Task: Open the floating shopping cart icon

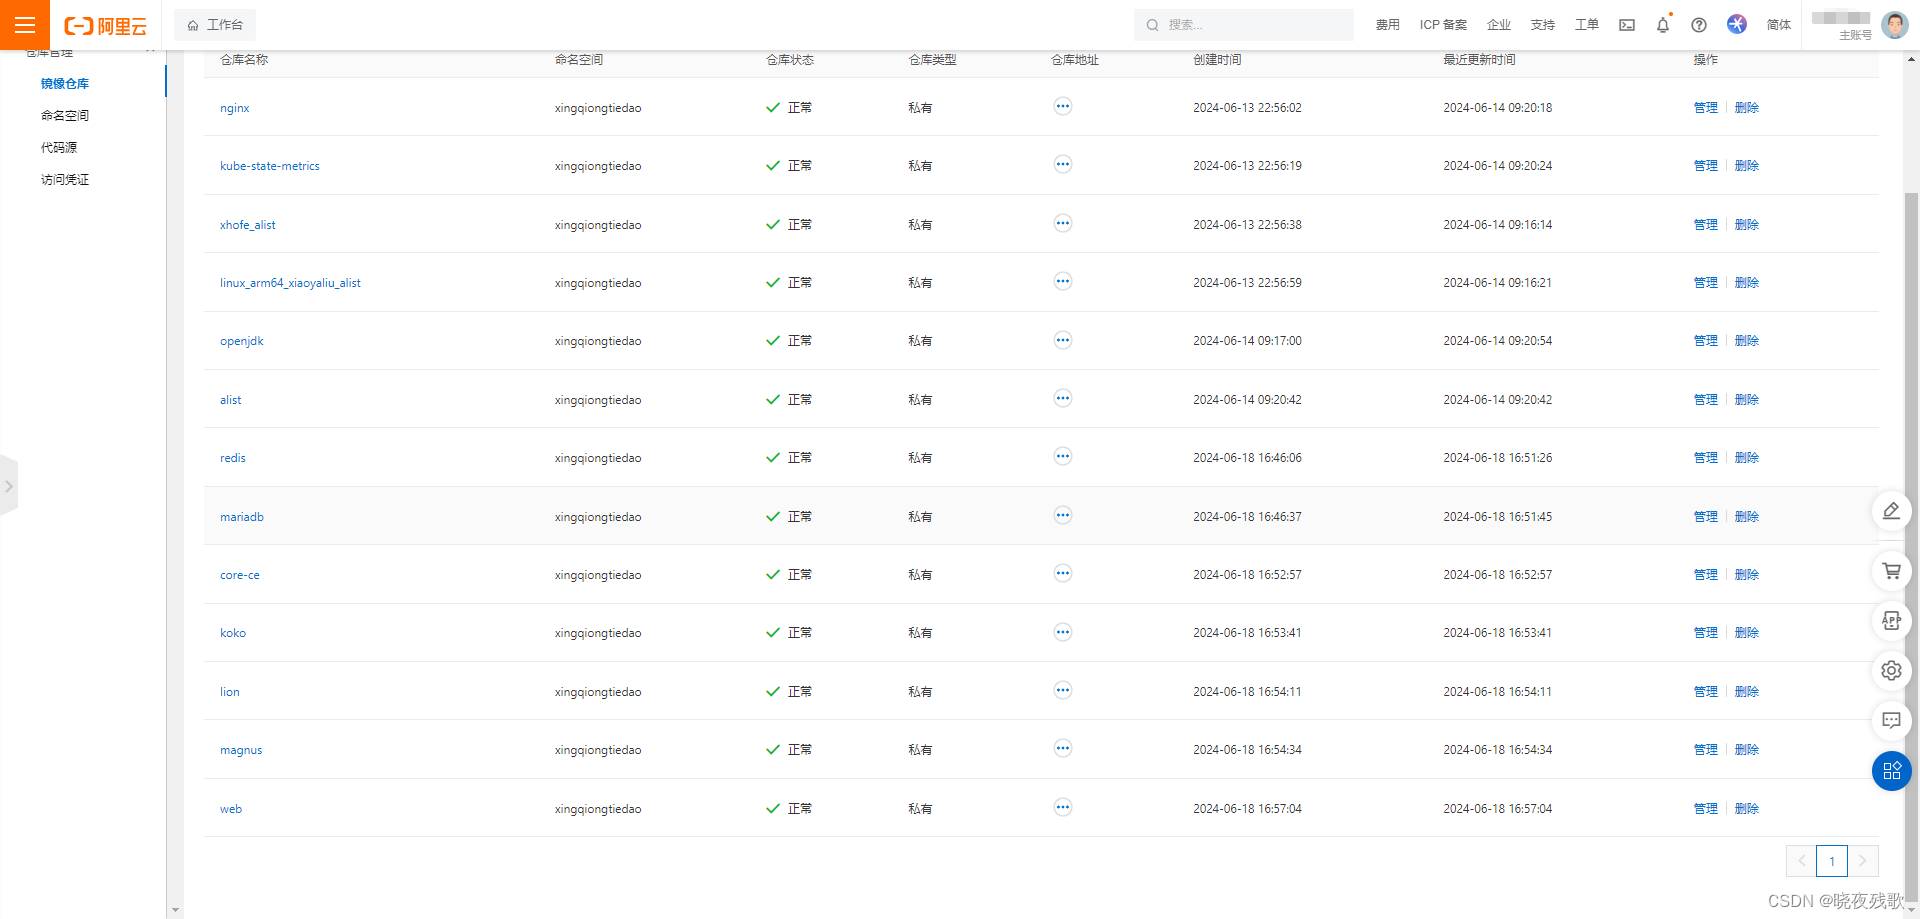Action: 1891,571
